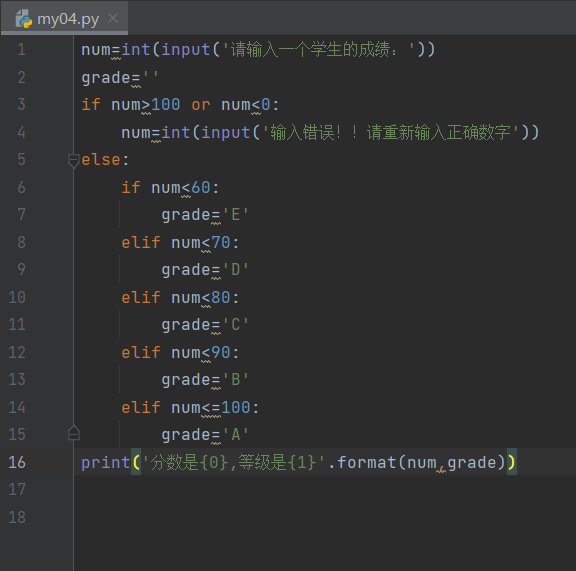Viewport: 576px width, 571px height.
Task: Click the first input function call
Action: 186,50
